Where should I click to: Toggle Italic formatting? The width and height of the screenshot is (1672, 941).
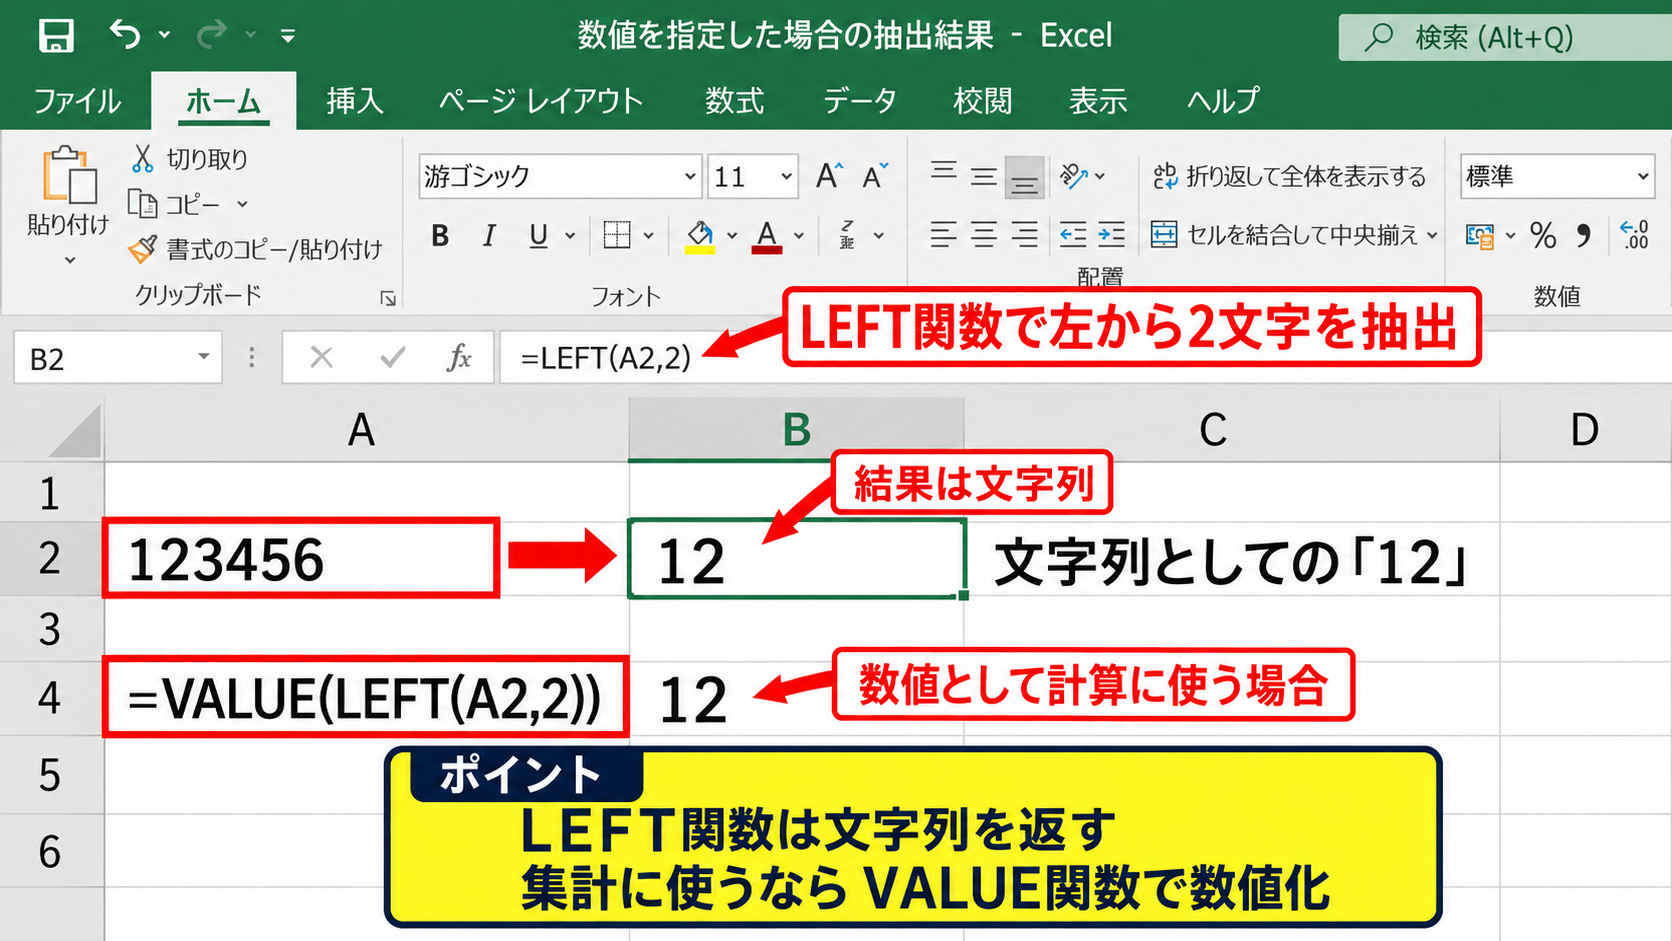489,236
